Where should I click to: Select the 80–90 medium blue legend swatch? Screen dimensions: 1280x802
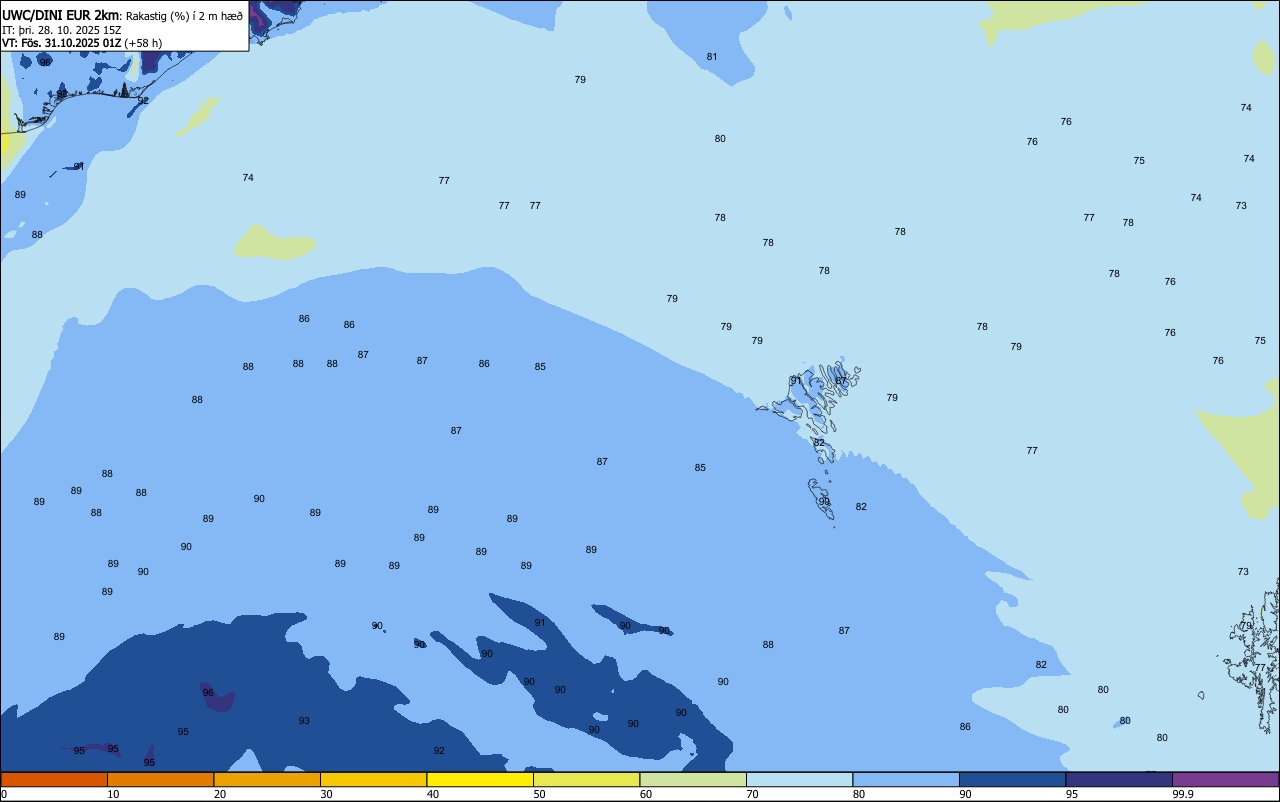tap(906, 779)
